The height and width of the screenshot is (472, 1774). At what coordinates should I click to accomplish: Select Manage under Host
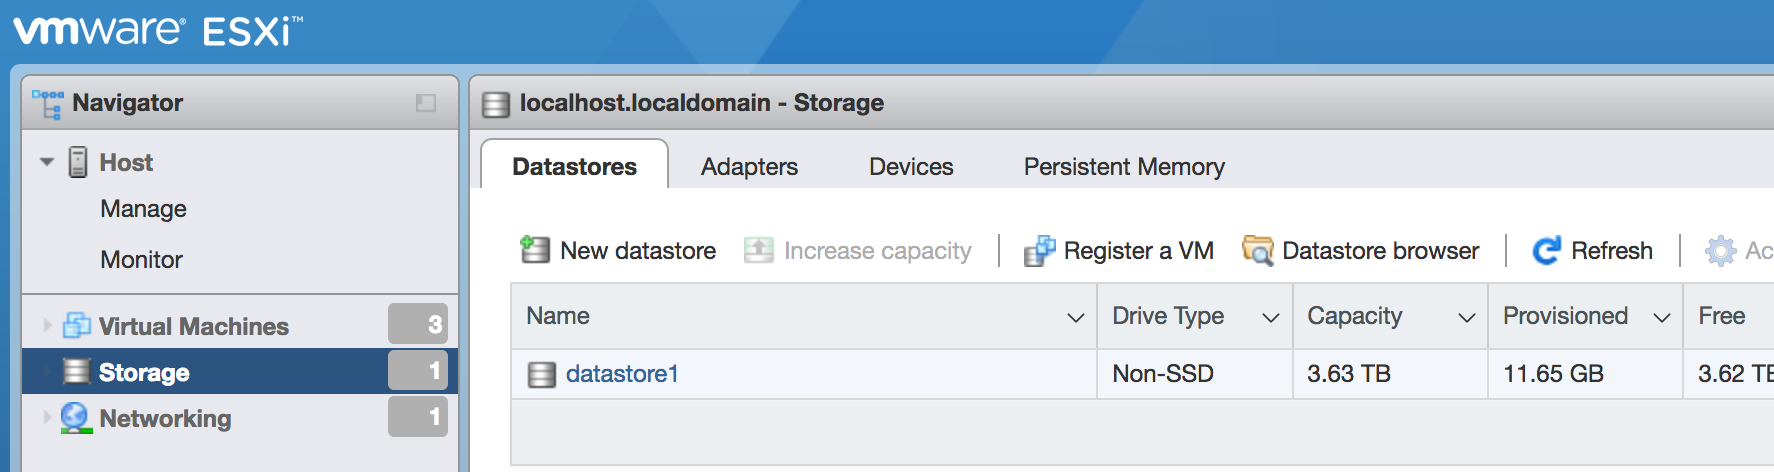click(x=143, y=209)
